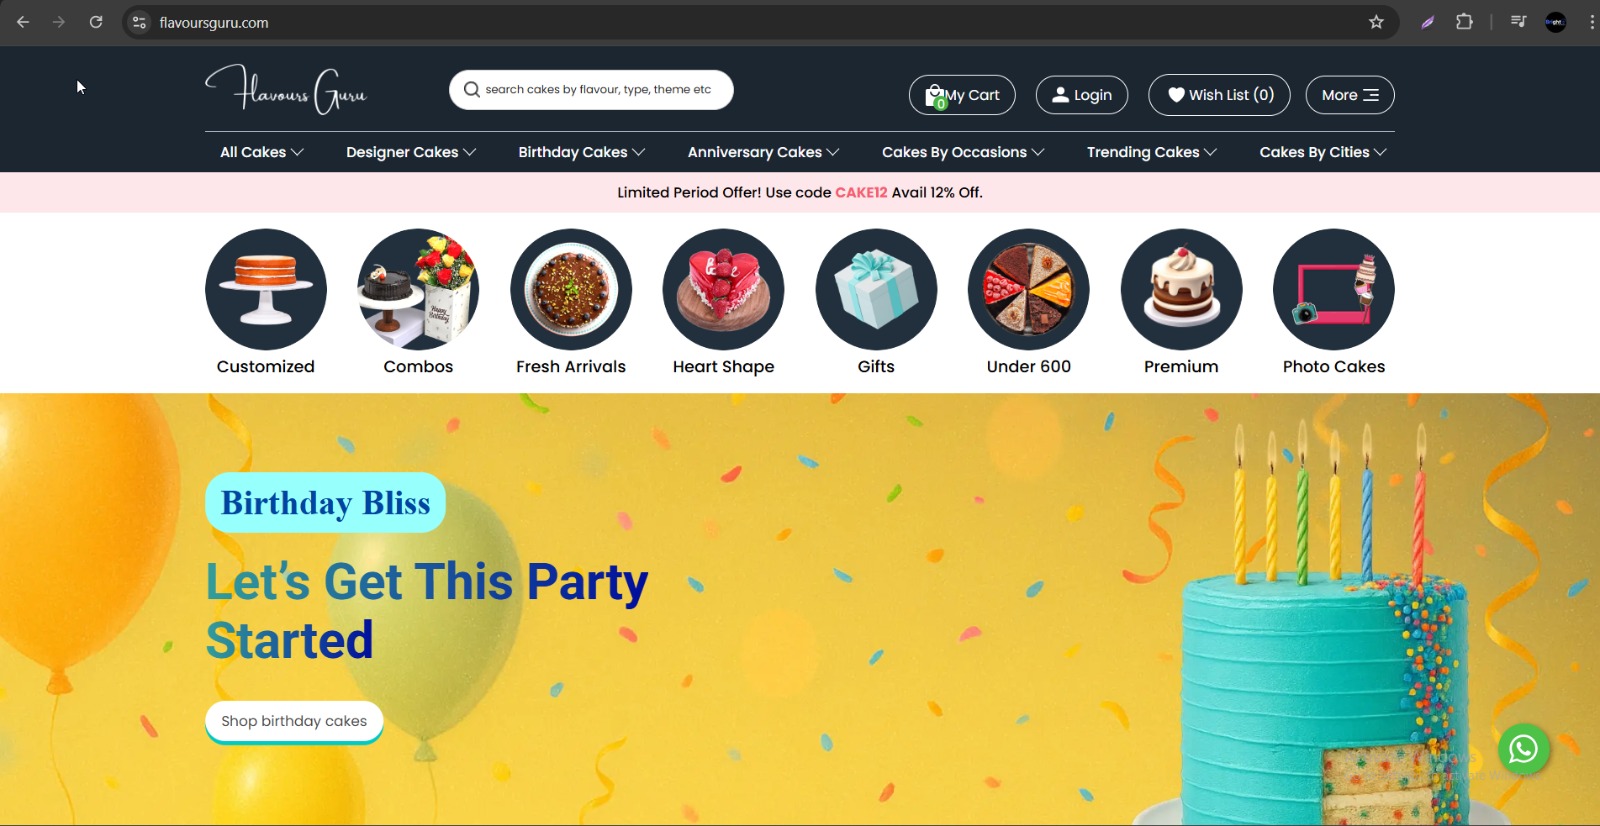The image size is (1600, 826).
Task: Open the Customized cakes category icon
Action: 266,289
